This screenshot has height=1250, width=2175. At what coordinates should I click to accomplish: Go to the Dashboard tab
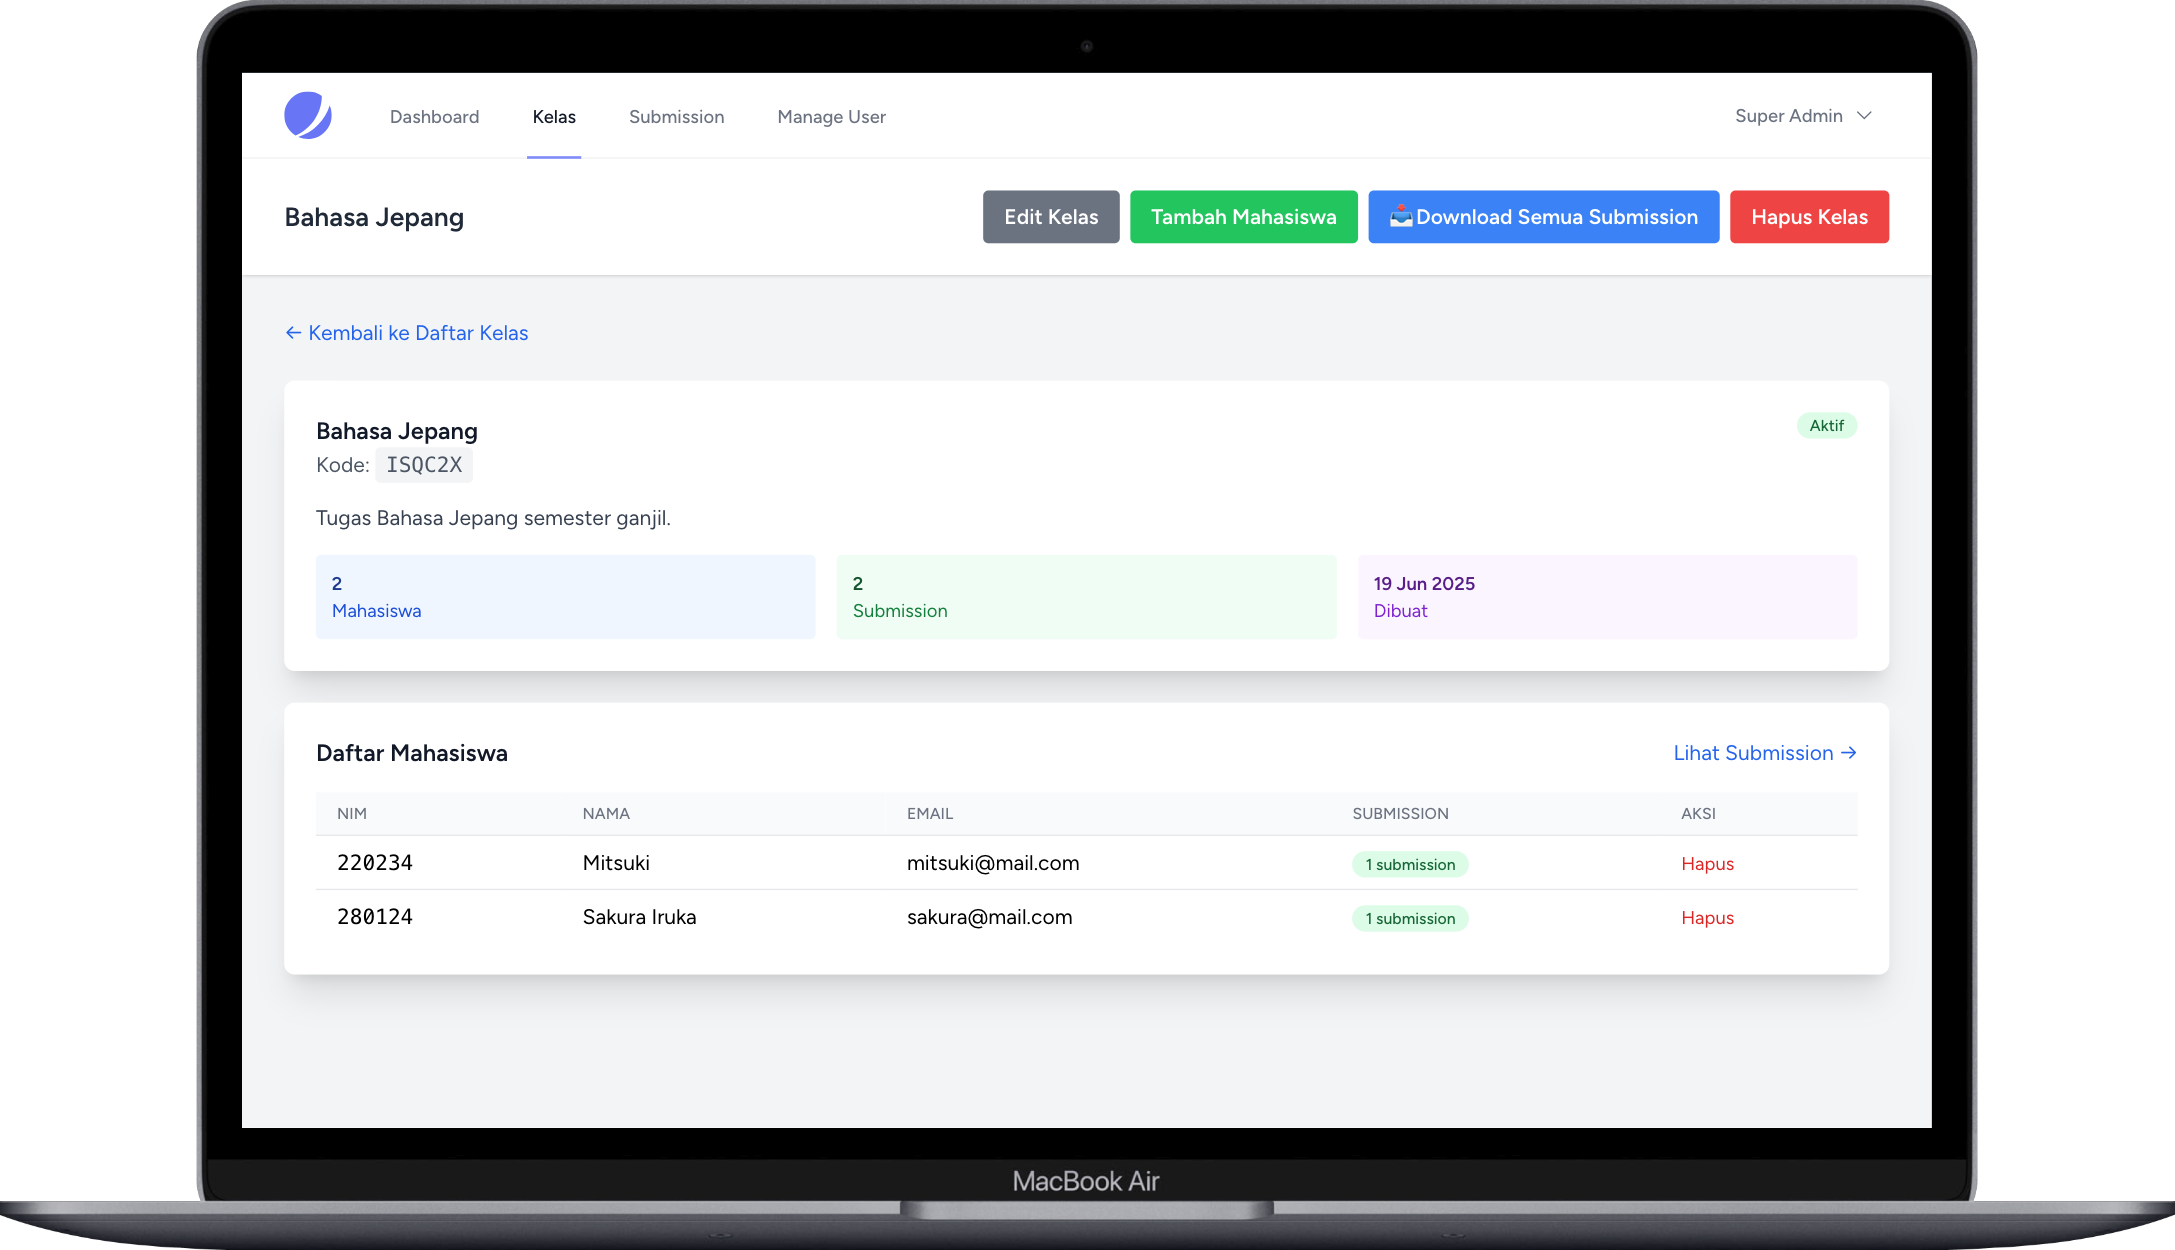pyautogui.click(x=434, y=117)
